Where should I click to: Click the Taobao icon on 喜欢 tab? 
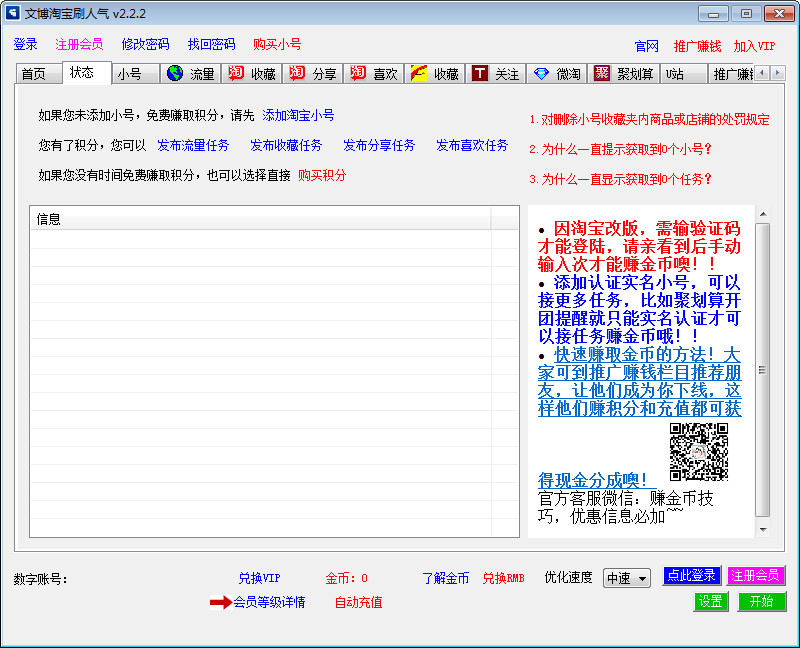pyautogui.click(x=358, y=73)
